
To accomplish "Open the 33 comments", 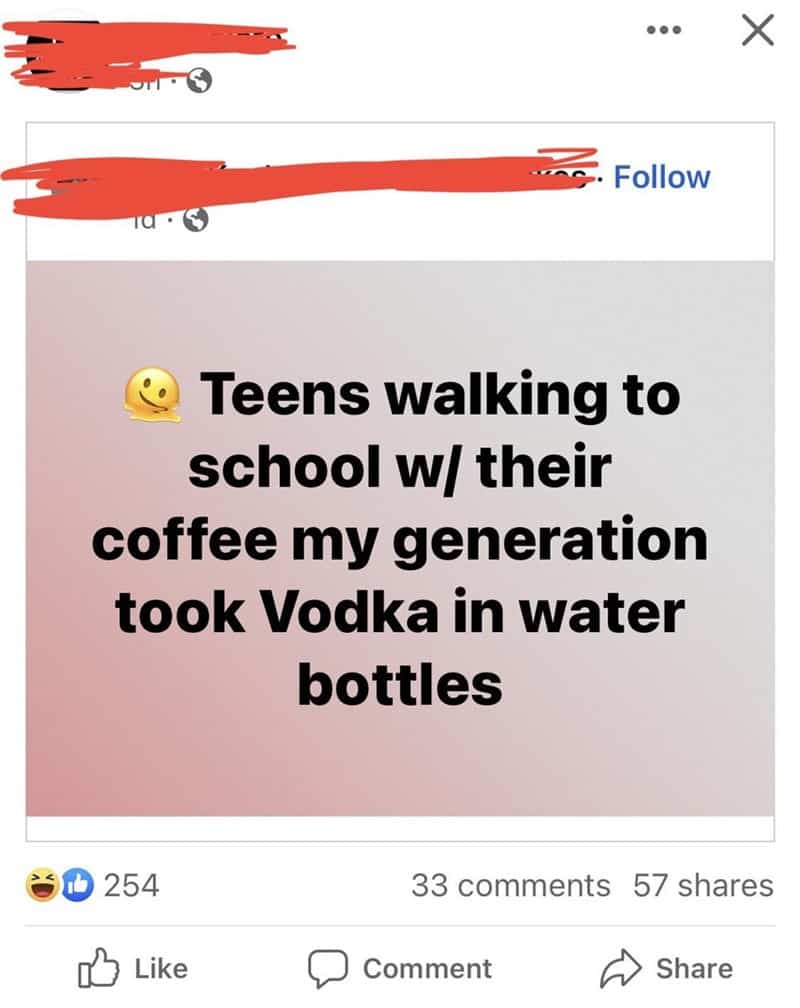I will [511, 885].
